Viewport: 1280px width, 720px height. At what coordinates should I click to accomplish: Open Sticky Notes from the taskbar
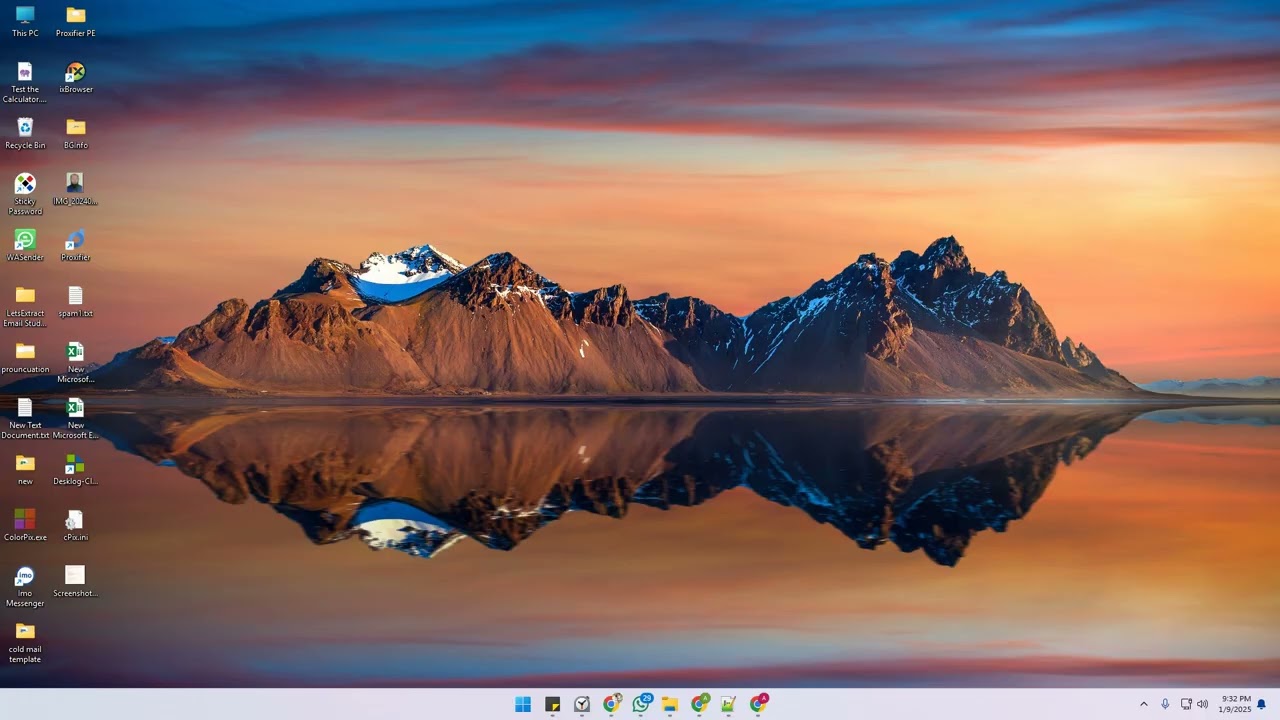(552, 704)
